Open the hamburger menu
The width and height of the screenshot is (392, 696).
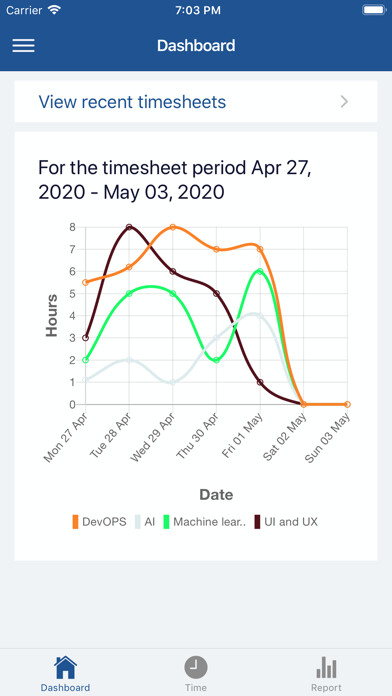tap(24, 45)
